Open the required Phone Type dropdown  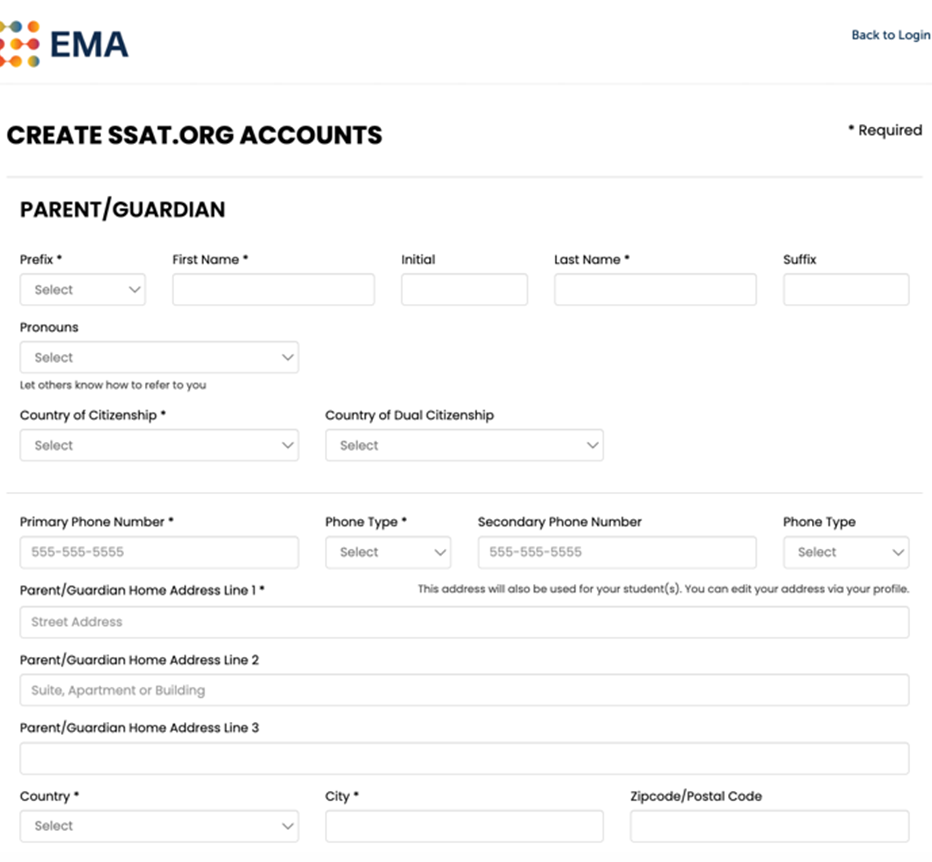388,553
